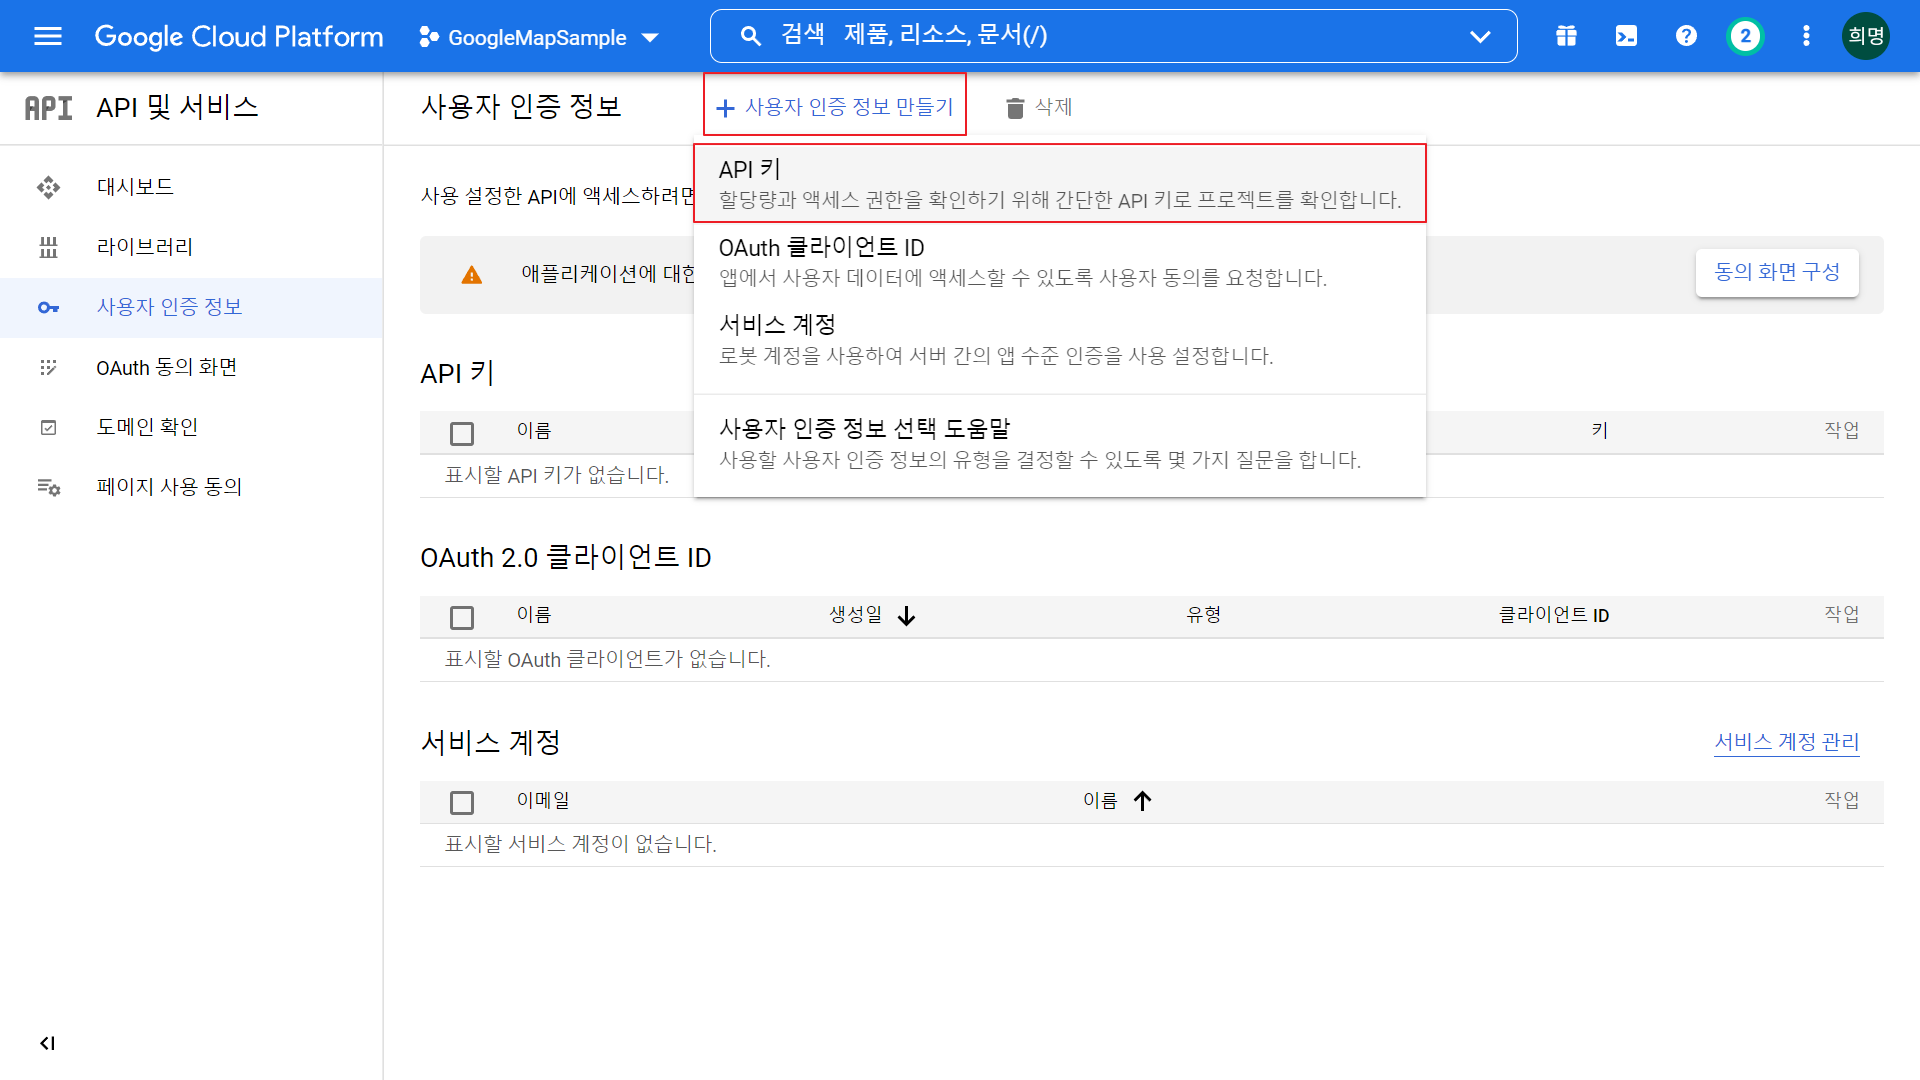Open notifications badge showing 2
Image resolution: width=1920 pixels, height=1080 pixels.
click(x=1745, y=37)
